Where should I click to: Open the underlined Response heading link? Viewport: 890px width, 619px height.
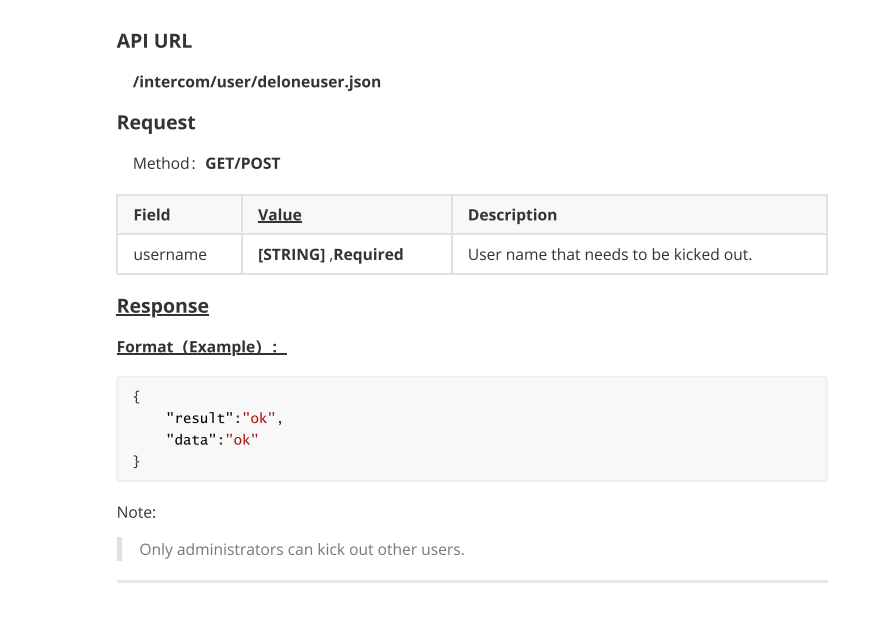pyautogui.click(x=163, y=306)
